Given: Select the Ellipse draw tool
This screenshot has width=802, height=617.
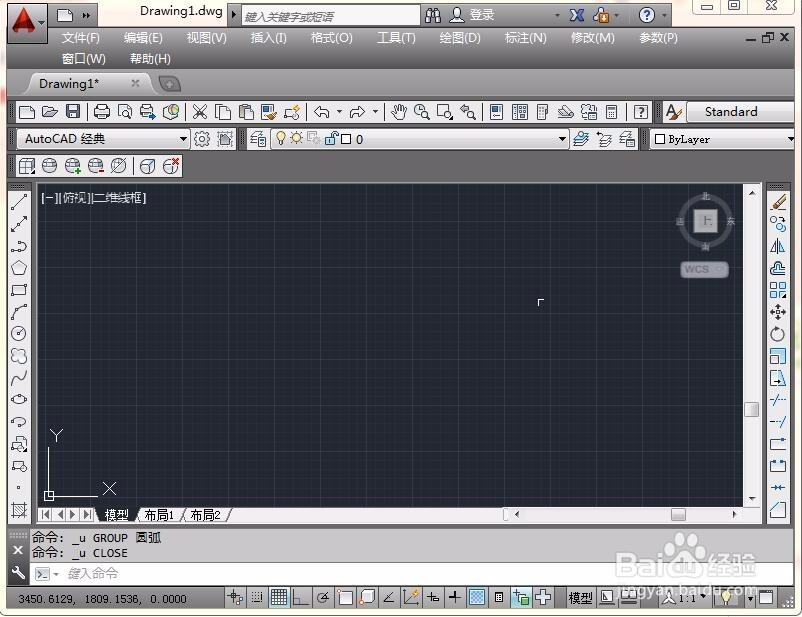Looking at the screenshot, I should click(19, 400).
